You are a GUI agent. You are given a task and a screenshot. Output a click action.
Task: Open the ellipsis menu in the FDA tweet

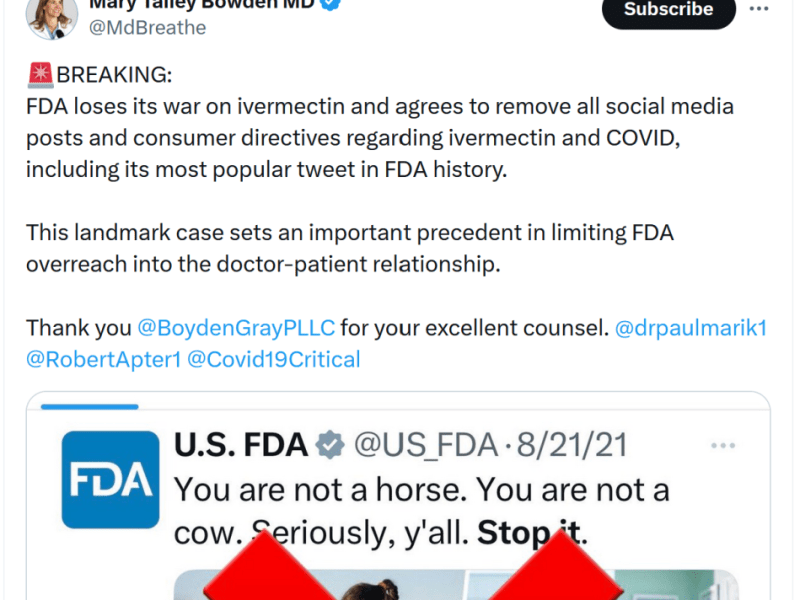(x=725, y=445)
